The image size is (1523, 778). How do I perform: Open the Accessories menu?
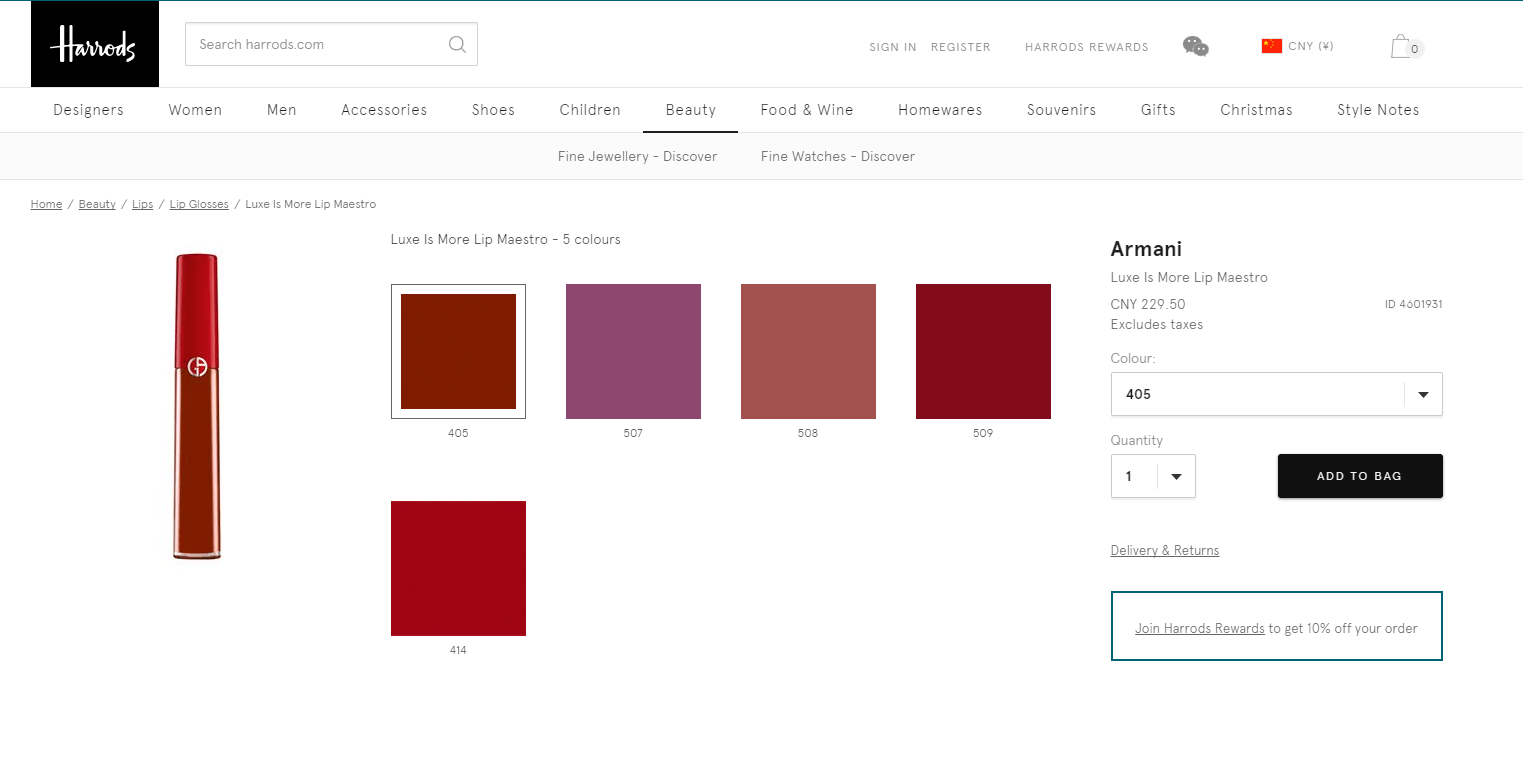pyautogui.click(x=384, y=110)
